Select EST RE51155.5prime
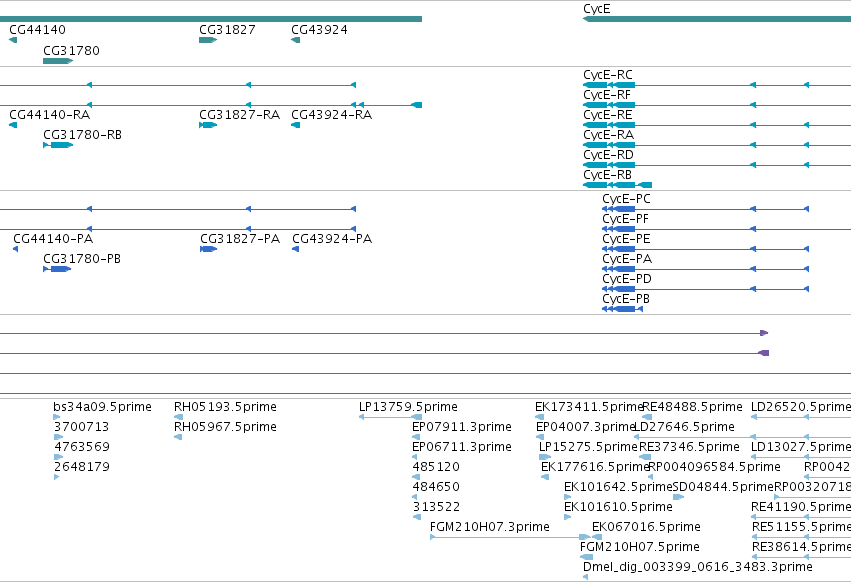851x582 pixels. 801,527
